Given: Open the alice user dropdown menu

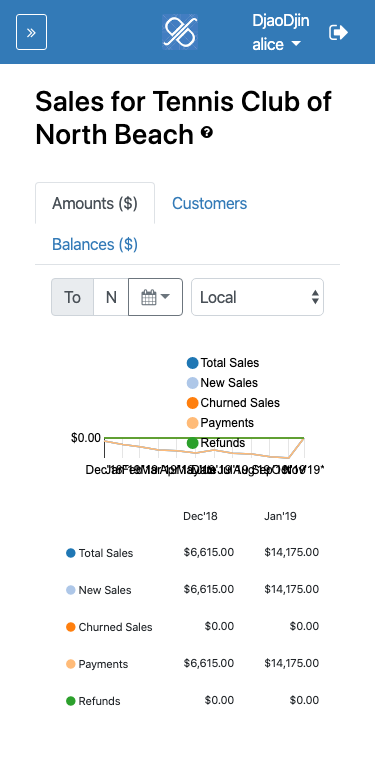Looking at the screenshot, I should [277, 44].
